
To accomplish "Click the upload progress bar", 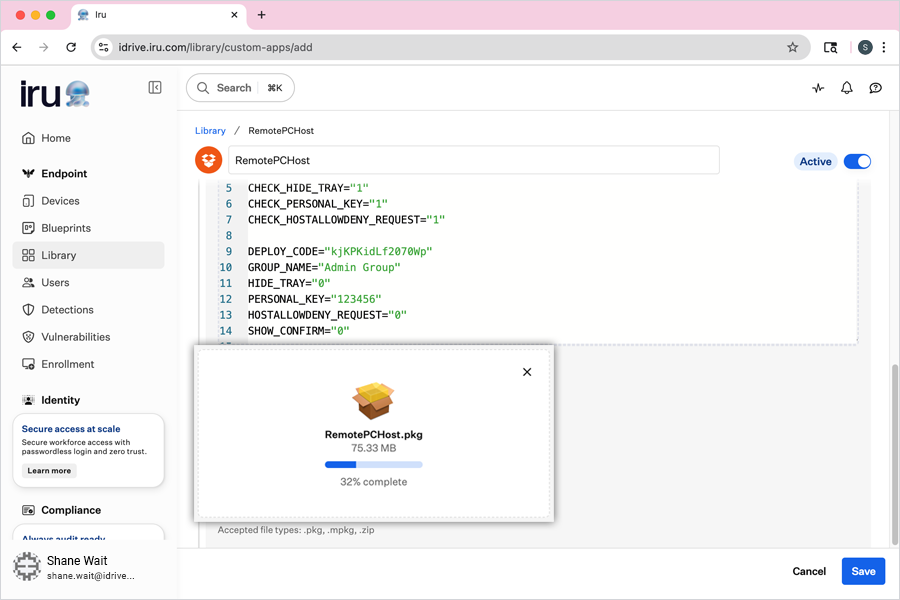I will click(x=373, y=465).
